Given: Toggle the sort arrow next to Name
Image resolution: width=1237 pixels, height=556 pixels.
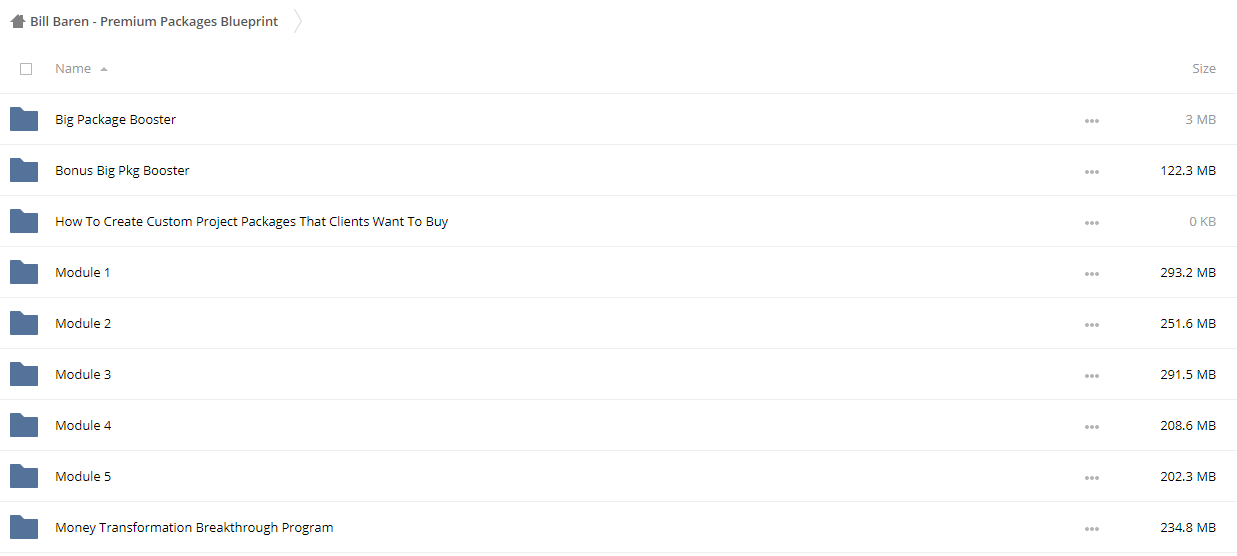Looking at the screenshot, I should [x=104, y=70].
